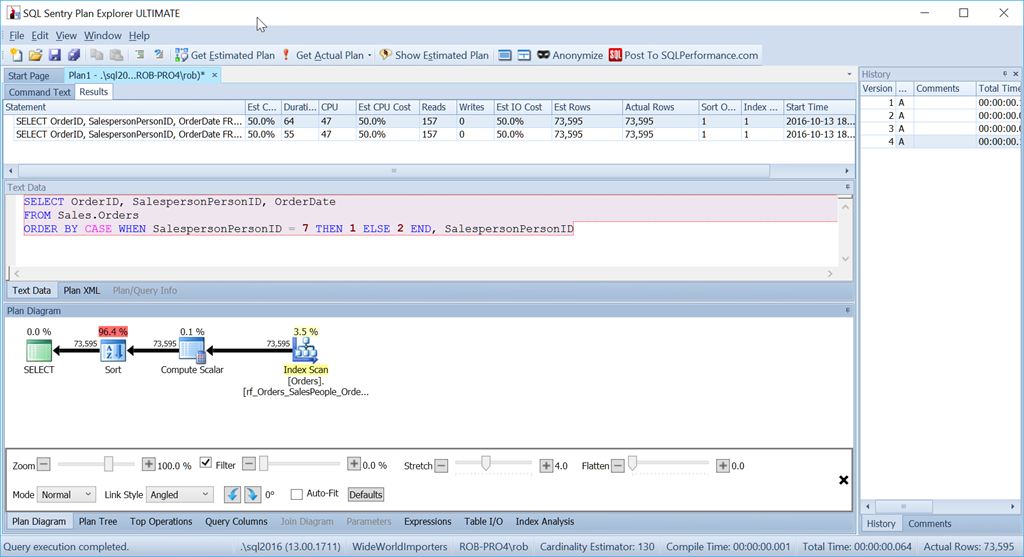Click the Anonymize mask icon
Image resolution: width=1024 pixels, height=557 pixels.
coord(543,55)
